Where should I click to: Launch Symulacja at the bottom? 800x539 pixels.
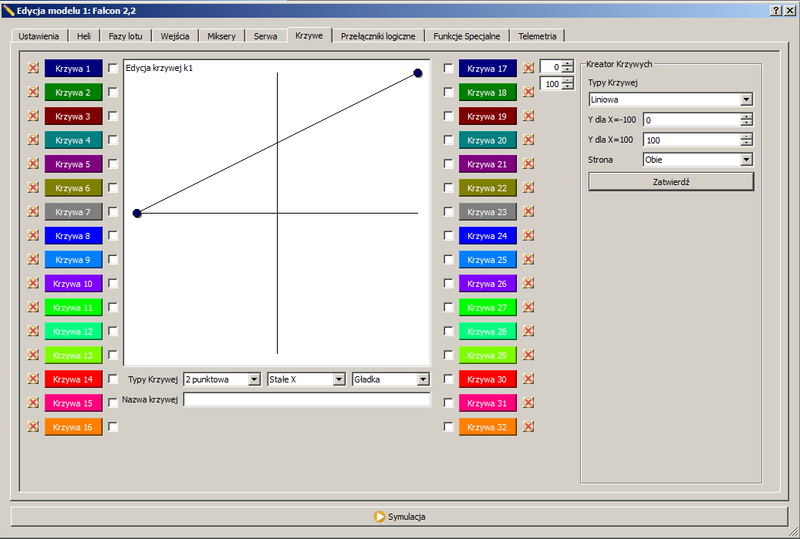pyautogui.click(x=399, y=517)
